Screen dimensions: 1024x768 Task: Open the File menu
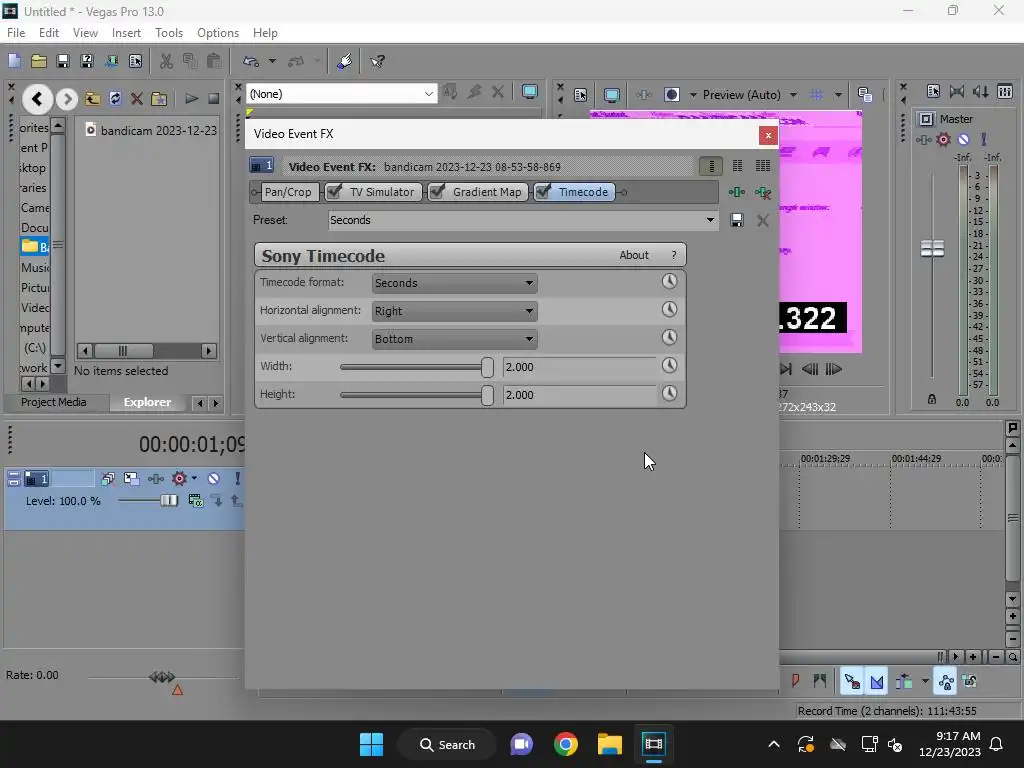click(x=16, y=33)
